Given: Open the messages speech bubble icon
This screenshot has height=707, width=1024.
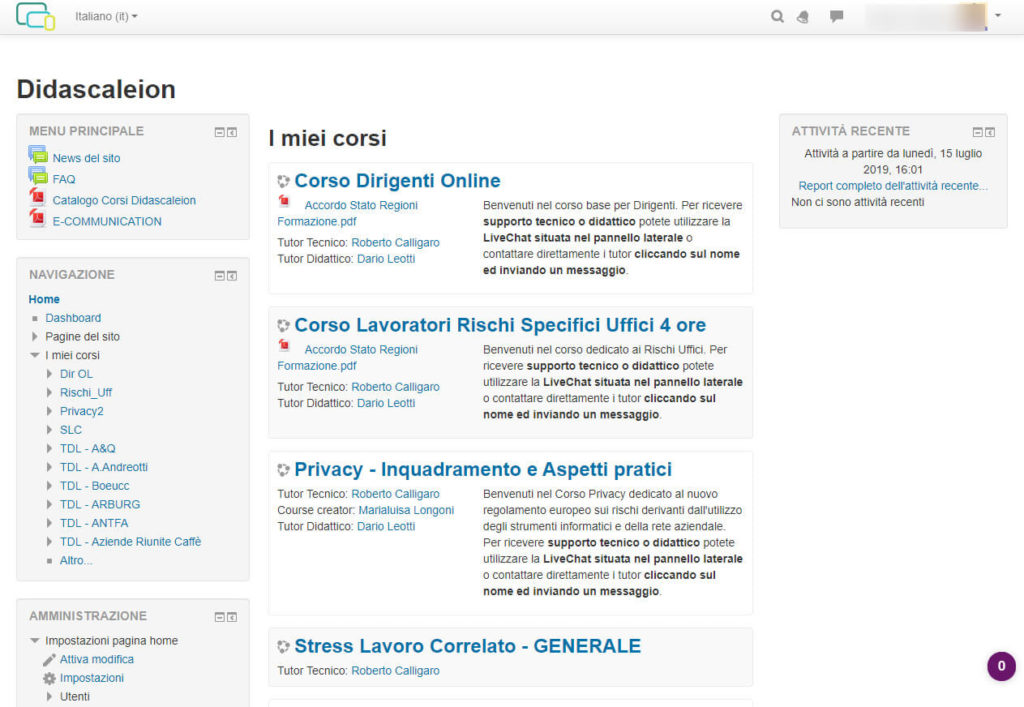Looking at the screenshot, I should (836, 17).
